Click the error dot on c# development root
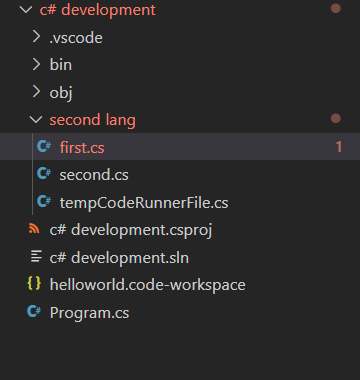Image resolution: width=360 pixels, height=380 pixels. coord(336,8)
